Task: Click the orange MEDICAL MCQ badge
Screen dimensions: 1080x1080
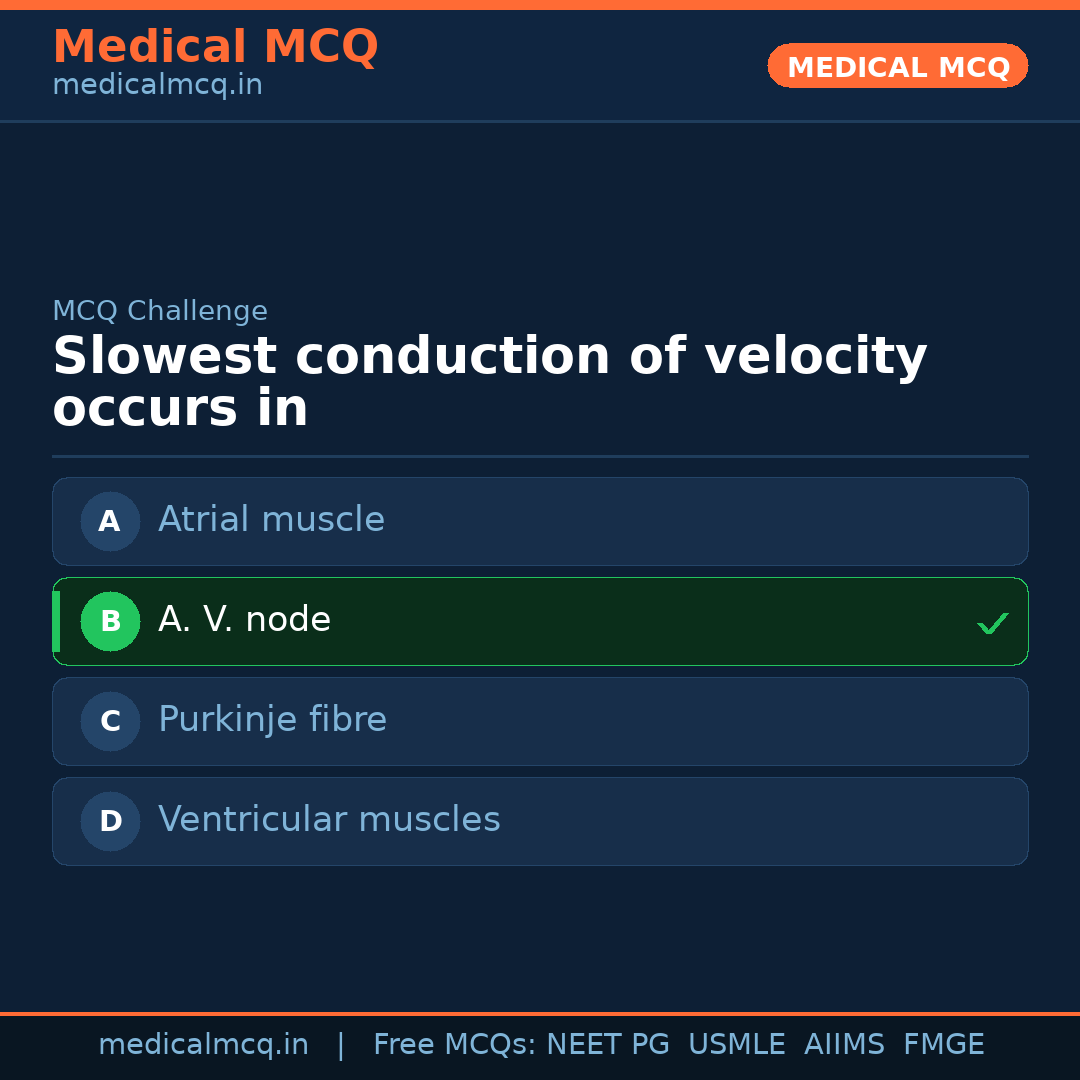Action: pyautogui.click(x=897, y=66)
